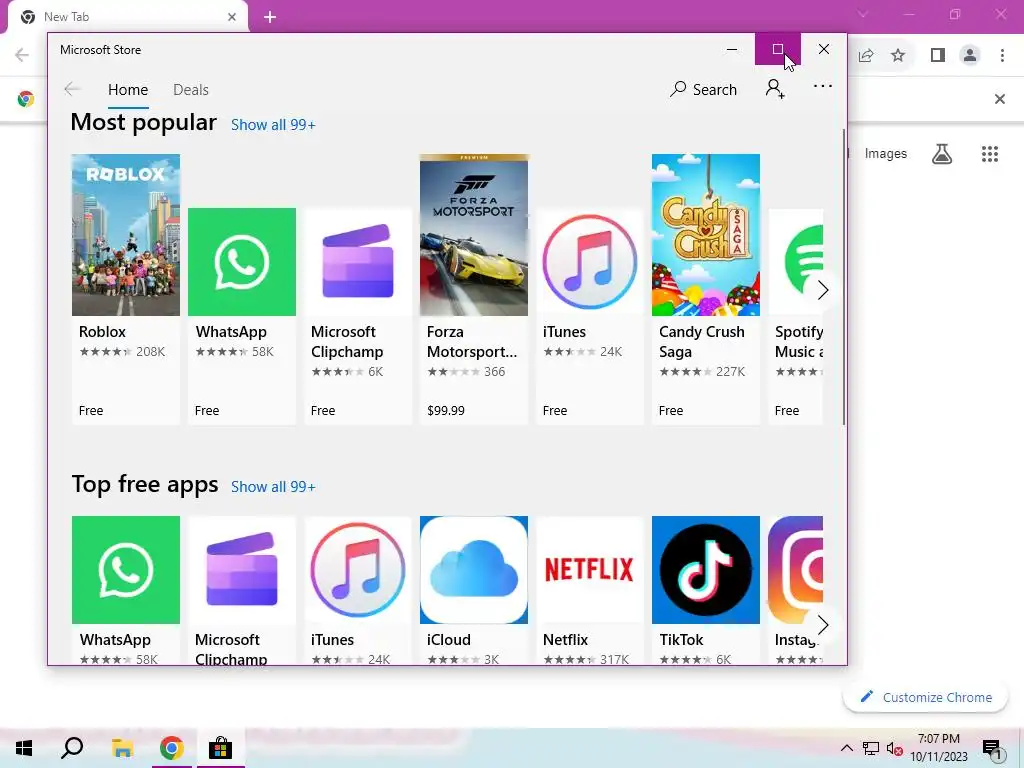Go back with the Store back arrow

tap(72, 89)
